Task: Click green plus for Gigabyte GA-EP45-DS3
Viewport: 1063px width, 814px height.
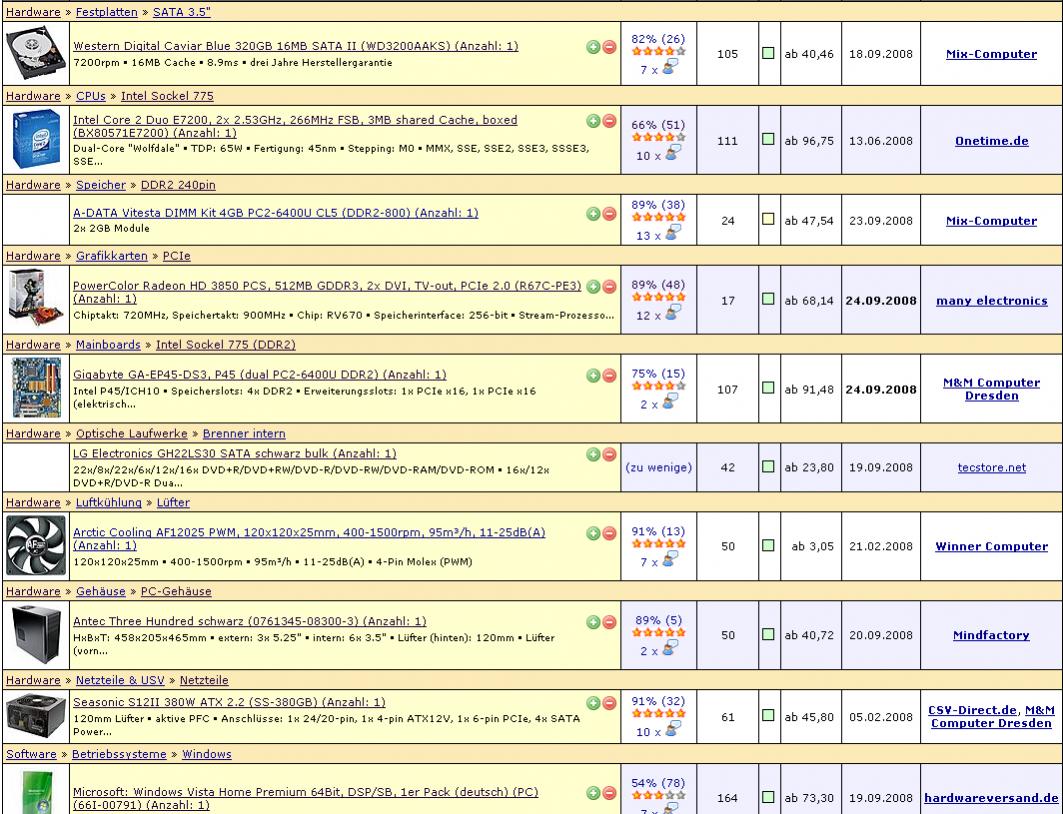Action: pos(593,375)
